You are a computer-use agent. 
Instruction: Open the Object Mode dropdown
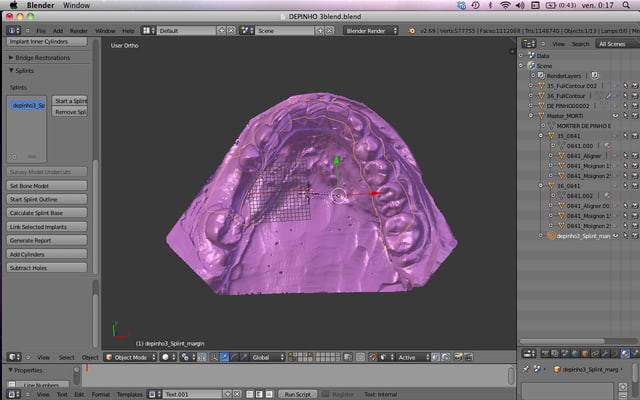(130, 357)
